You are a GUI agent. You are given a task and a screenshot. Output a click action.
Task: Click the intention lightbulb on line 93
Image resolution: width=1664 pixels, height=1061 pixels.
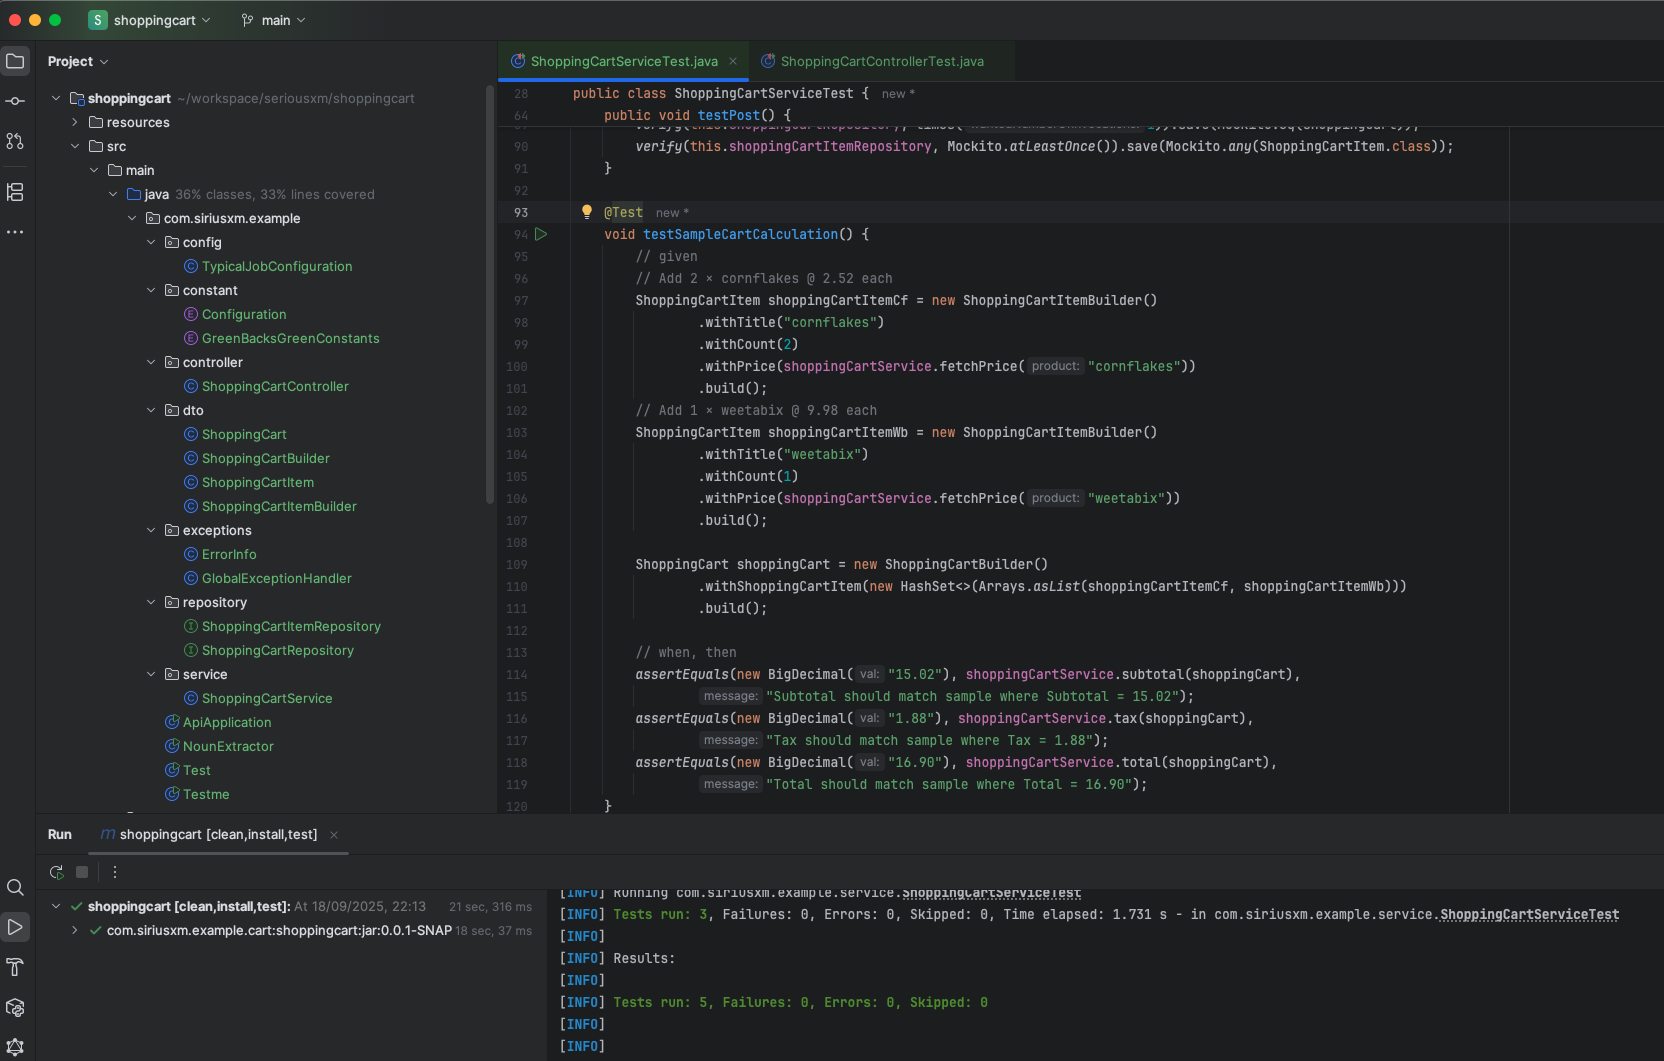coord(585,211)
